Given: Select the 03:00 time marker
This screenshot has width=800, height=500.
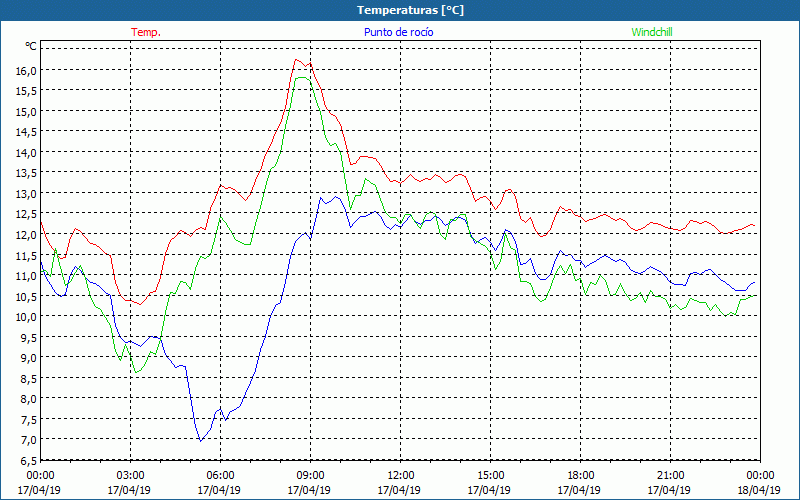Looking at the screenshot, I should tap(130, 475).
